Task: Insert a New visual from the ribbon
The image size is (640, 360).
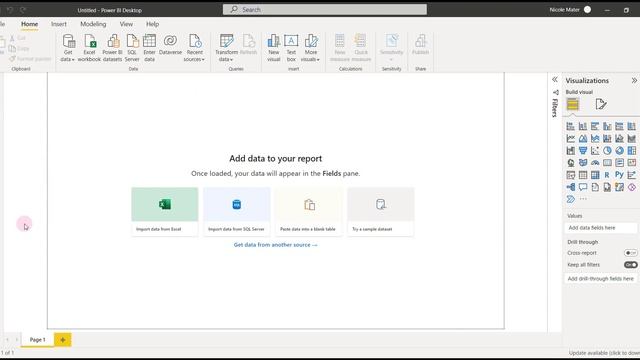Action: pos(273,48)
